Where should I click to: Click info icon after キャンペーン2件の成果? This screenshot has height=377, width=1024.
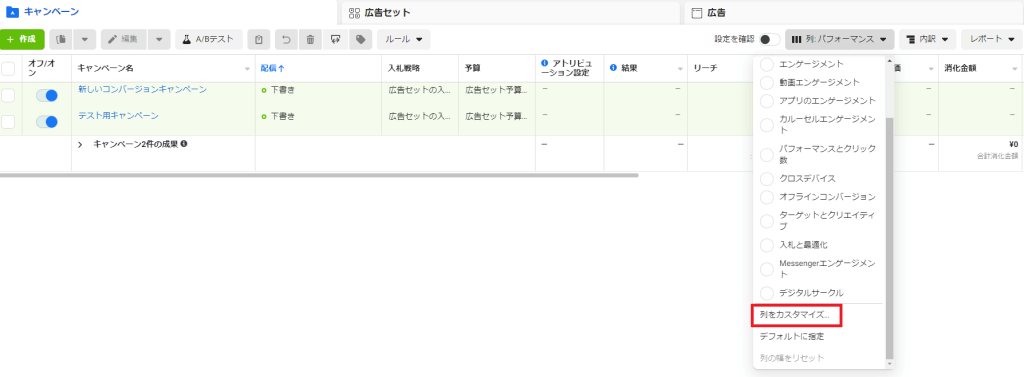coord(184,144)
